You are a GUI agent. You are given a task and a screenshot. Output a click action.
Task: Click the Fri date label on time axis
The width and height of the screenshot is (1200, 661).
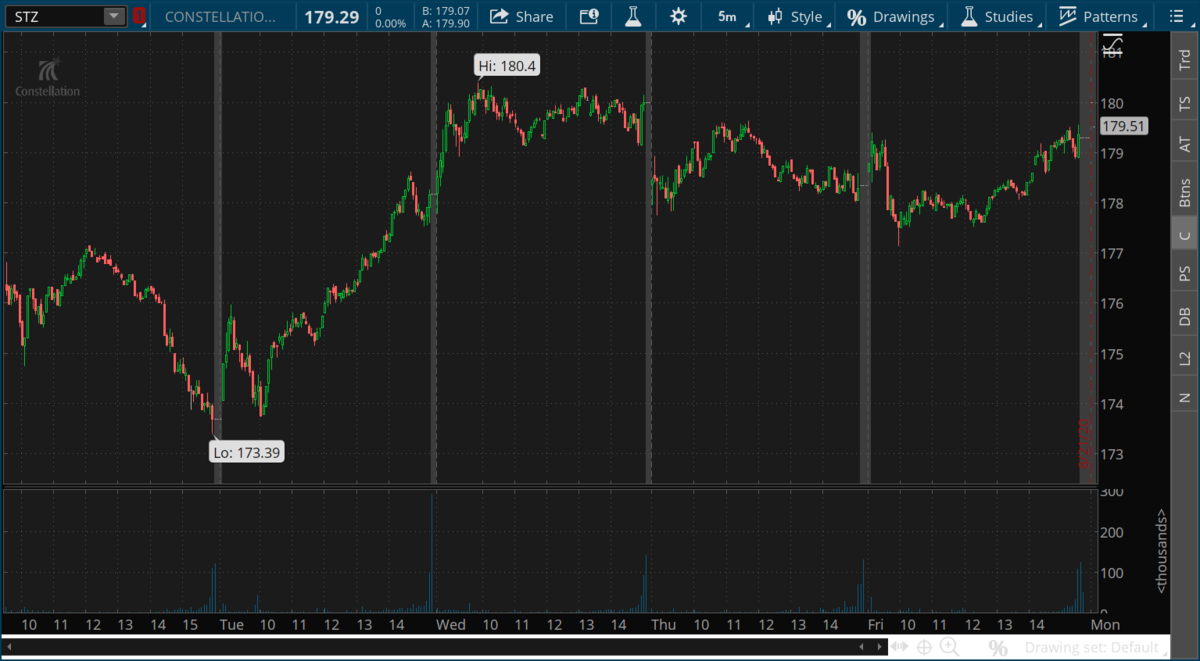click(x=876, y=625)
